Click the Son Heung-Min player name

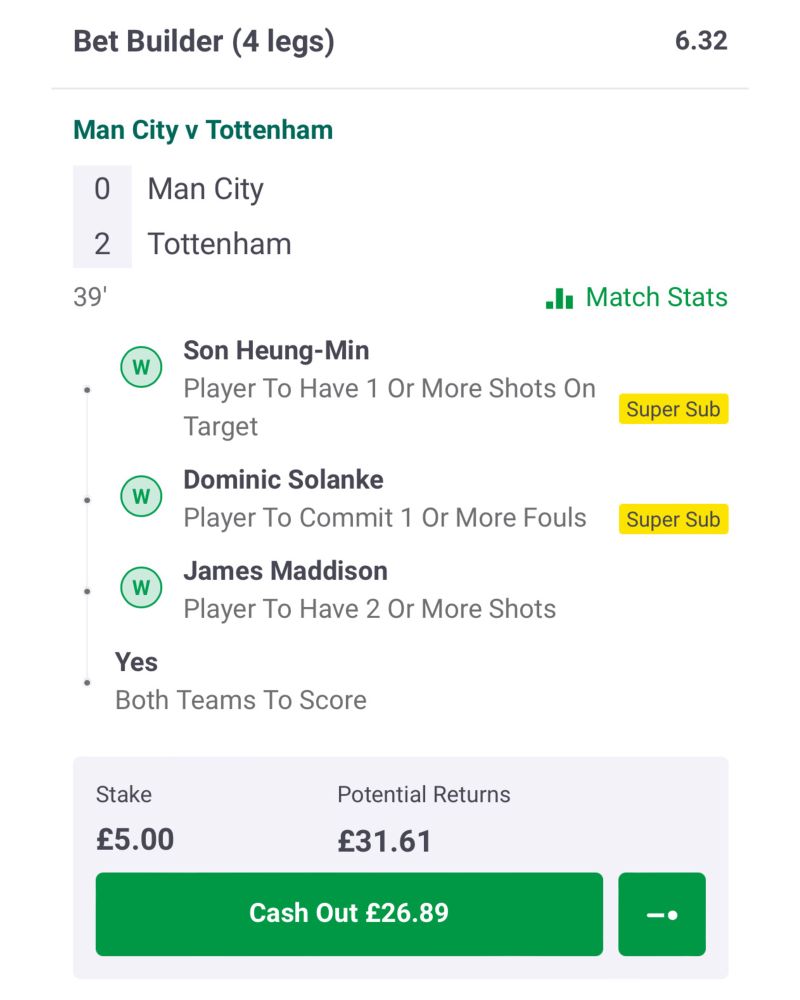tap(276, 350)
